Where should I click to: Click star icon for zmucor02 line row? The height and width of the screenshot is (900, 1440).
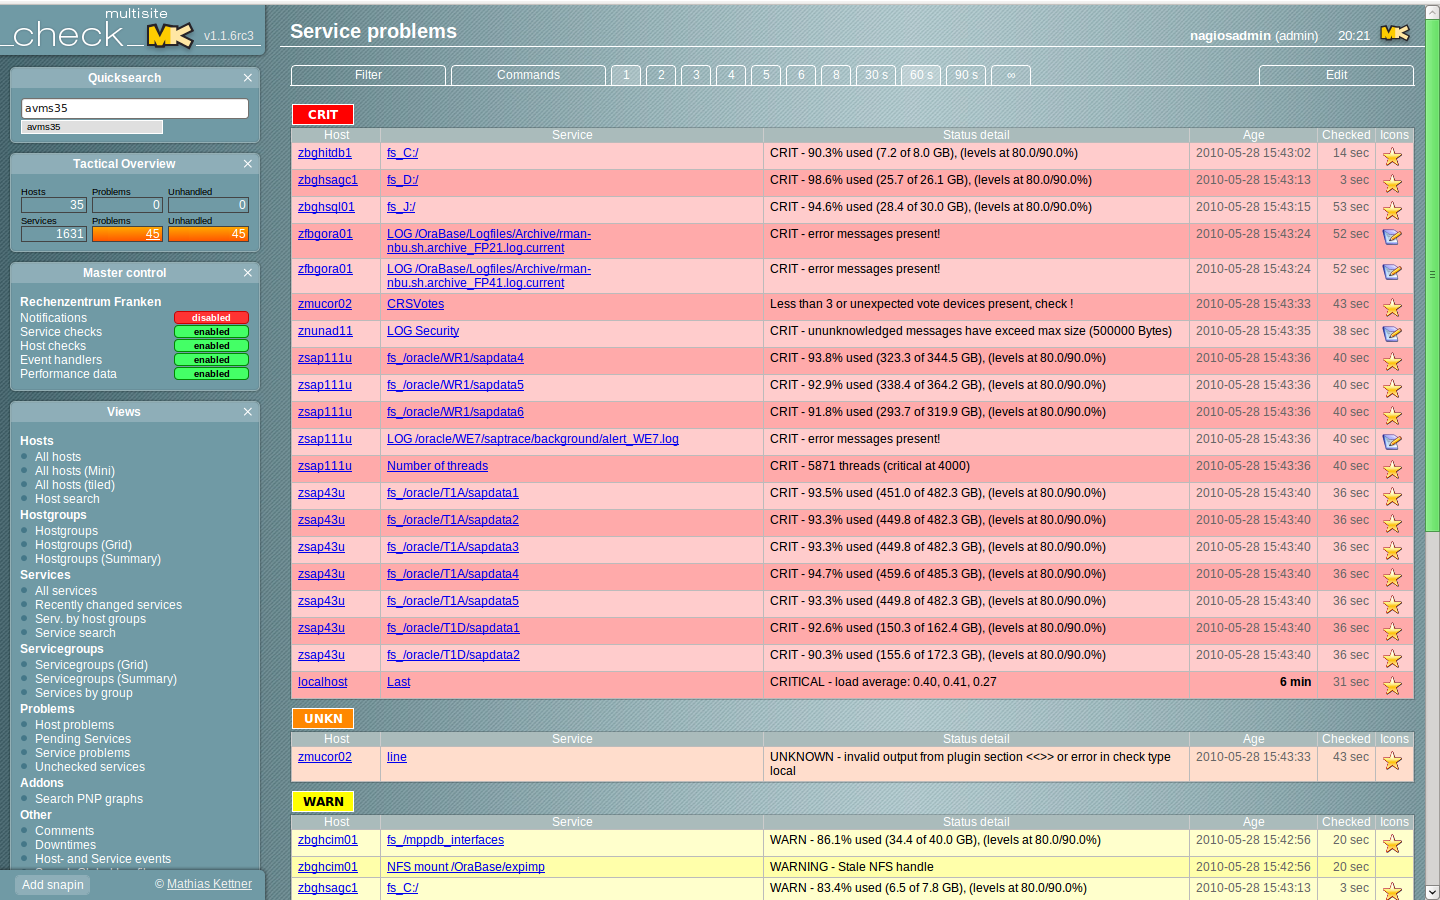1392,760
